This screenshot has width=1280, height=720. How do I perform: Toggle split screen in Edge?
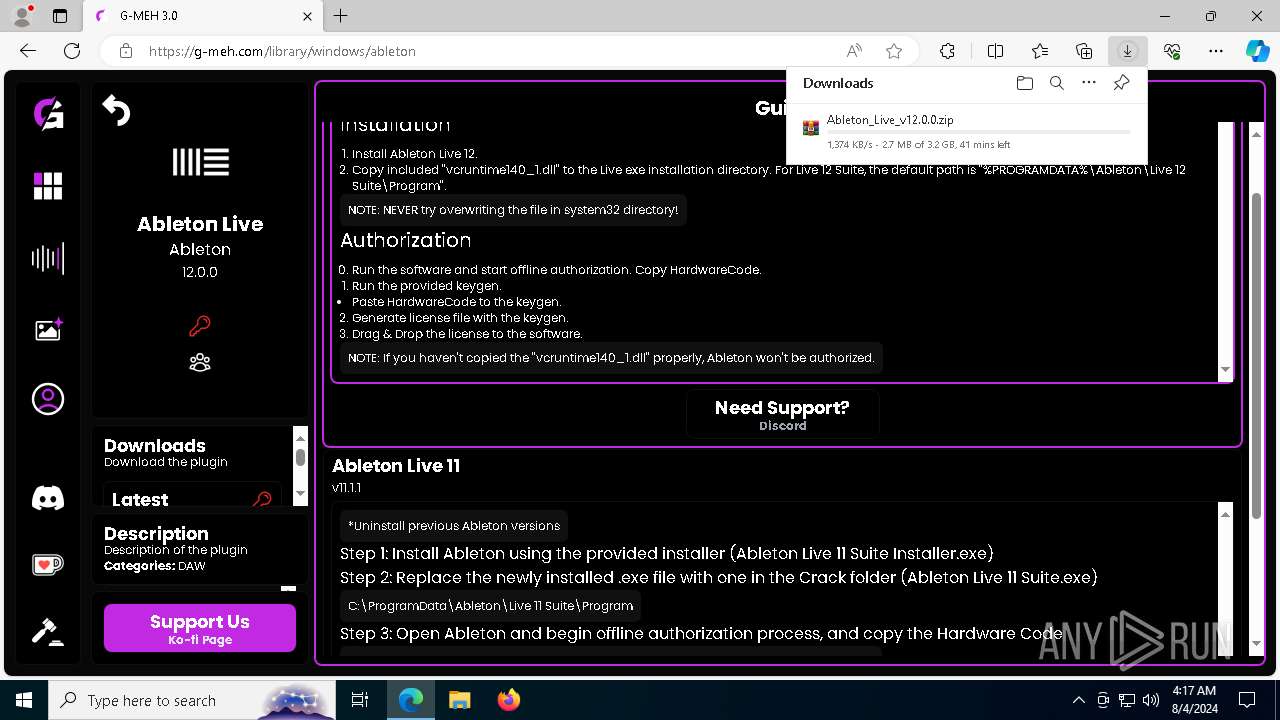click(995, 51)
